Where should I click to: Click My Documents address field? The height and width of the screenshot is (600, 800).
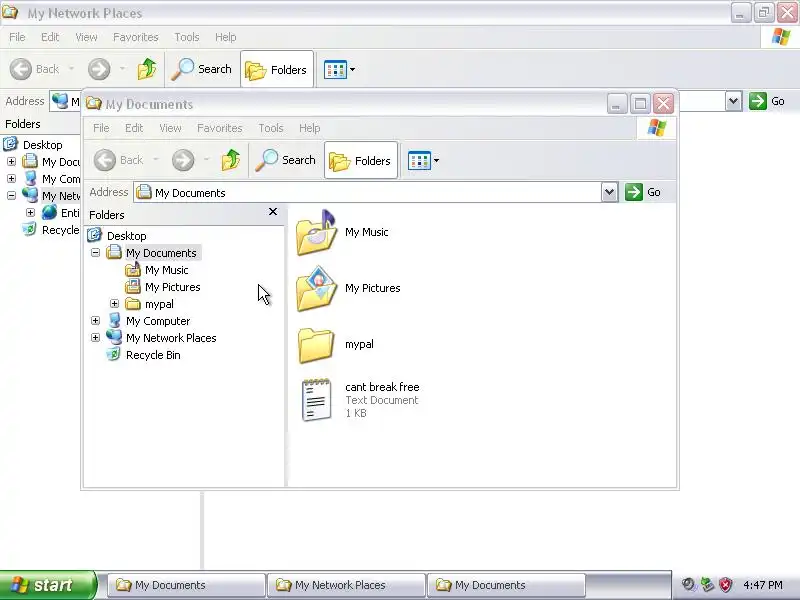(367, 193)
